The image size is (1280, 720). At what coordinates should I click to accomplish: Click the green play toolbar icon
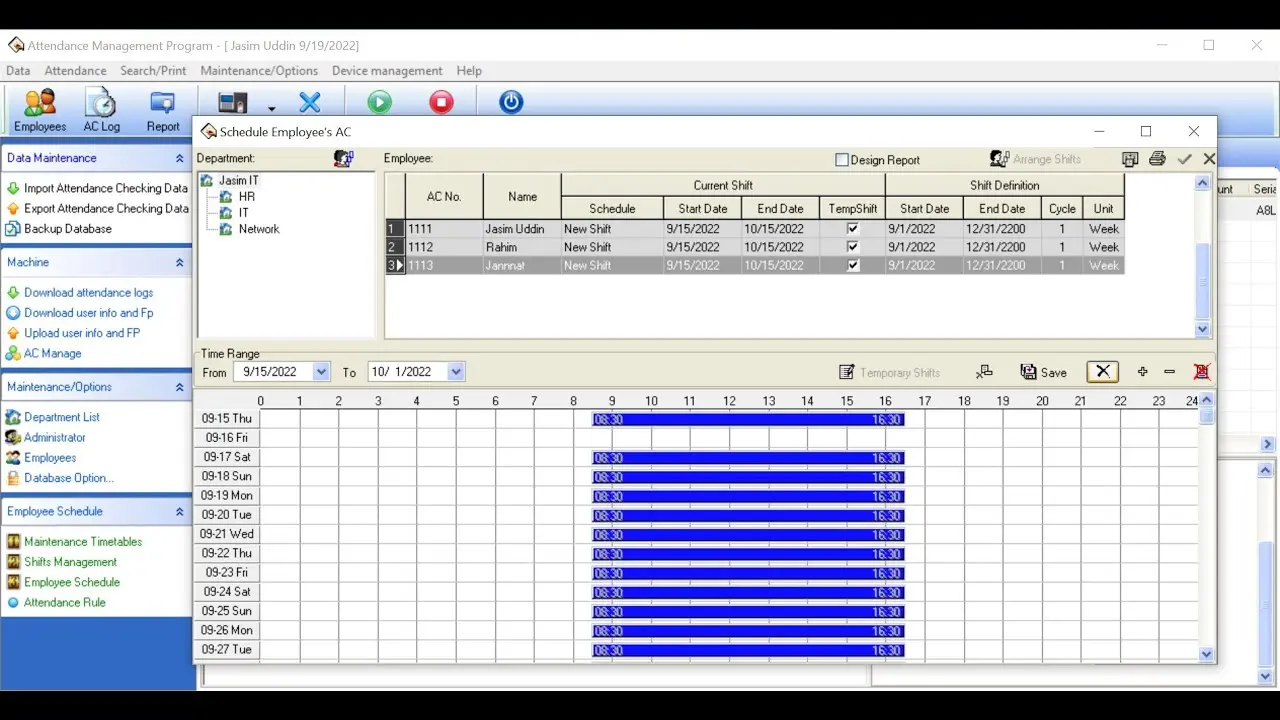point(380,102)
